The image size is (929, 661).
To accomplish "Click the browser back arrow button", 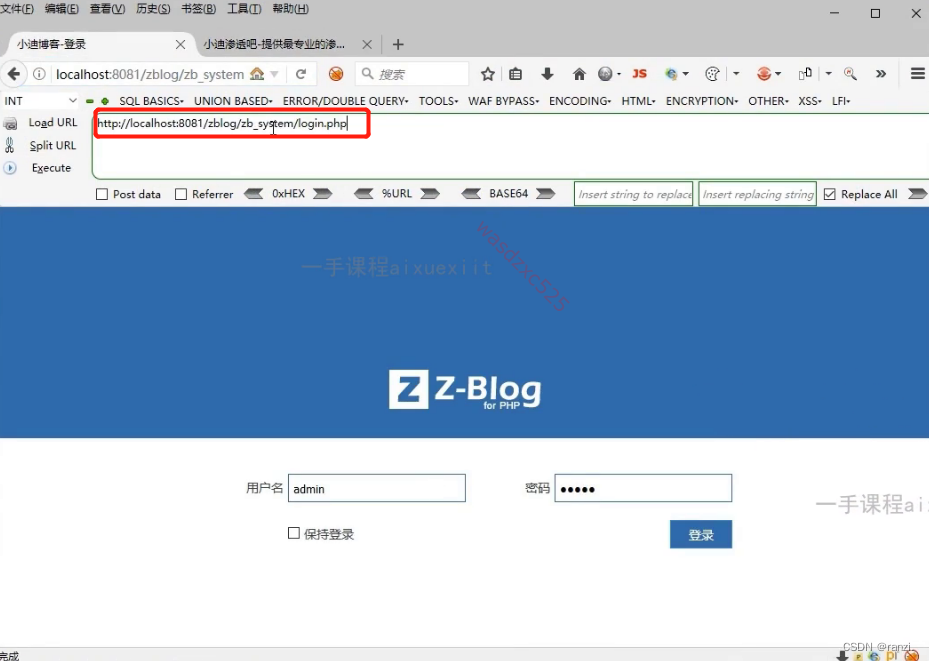I will (x=14, y=74).
